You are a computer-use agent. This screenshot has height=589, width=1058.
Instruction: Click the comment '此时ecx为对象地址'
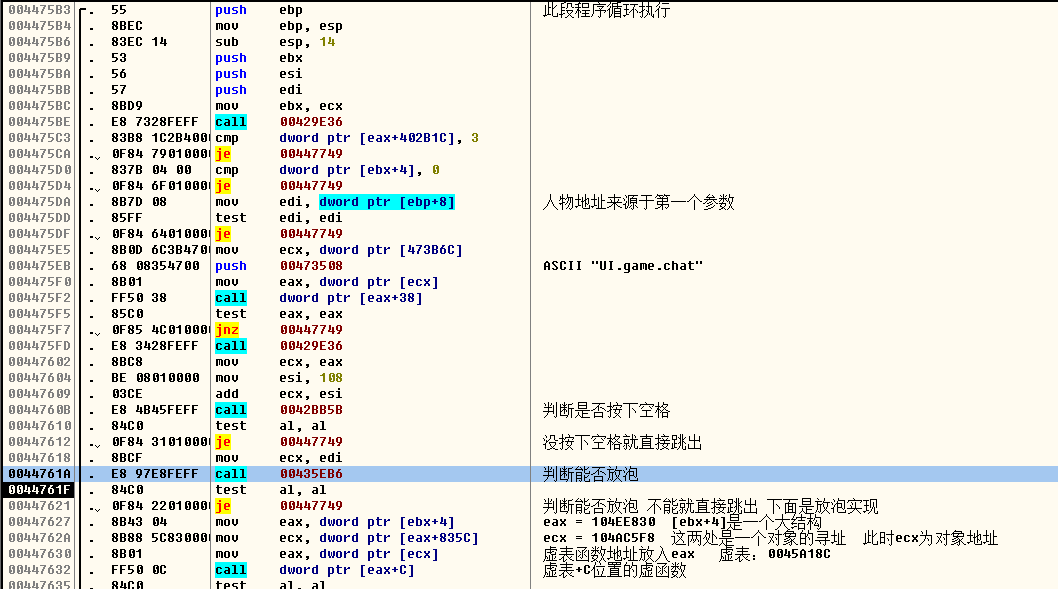930,538
